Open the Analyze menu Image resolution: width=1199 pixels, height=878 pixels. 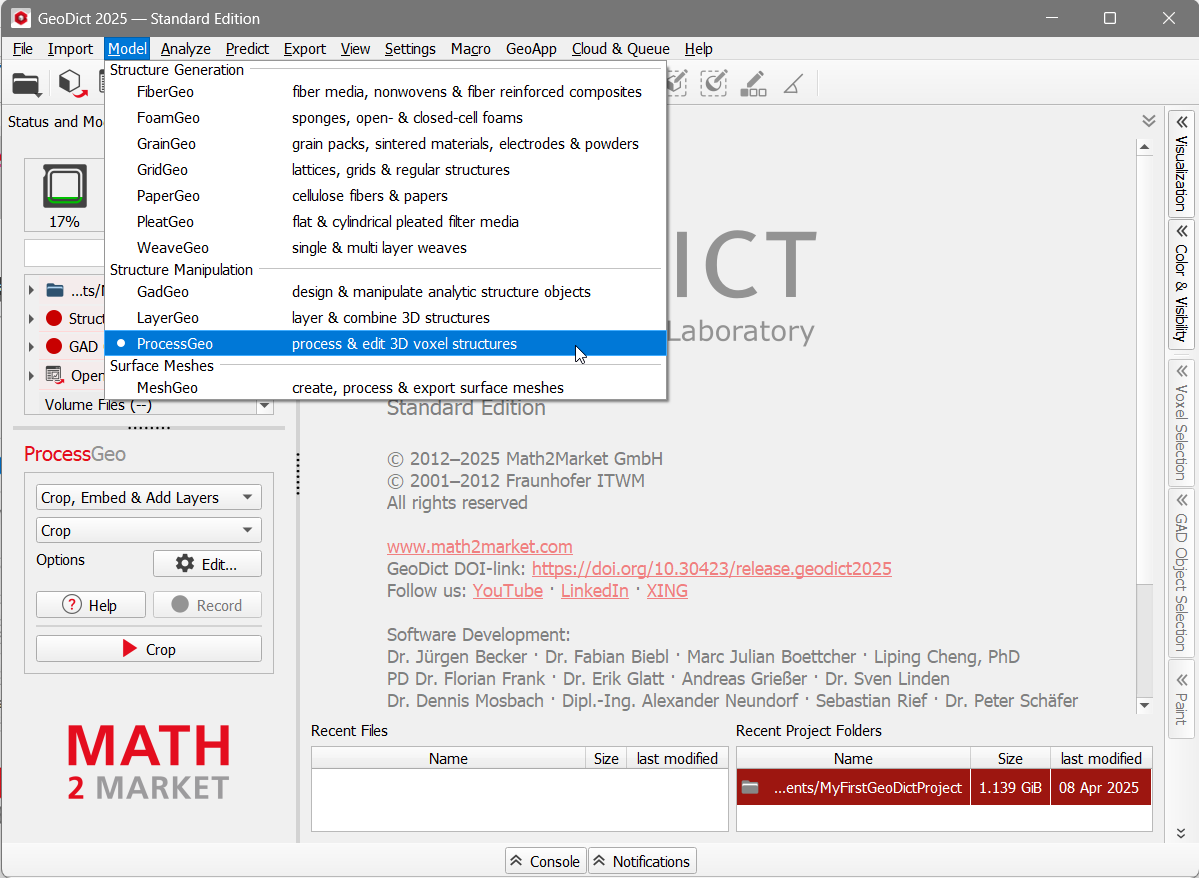tap(185, 48)
